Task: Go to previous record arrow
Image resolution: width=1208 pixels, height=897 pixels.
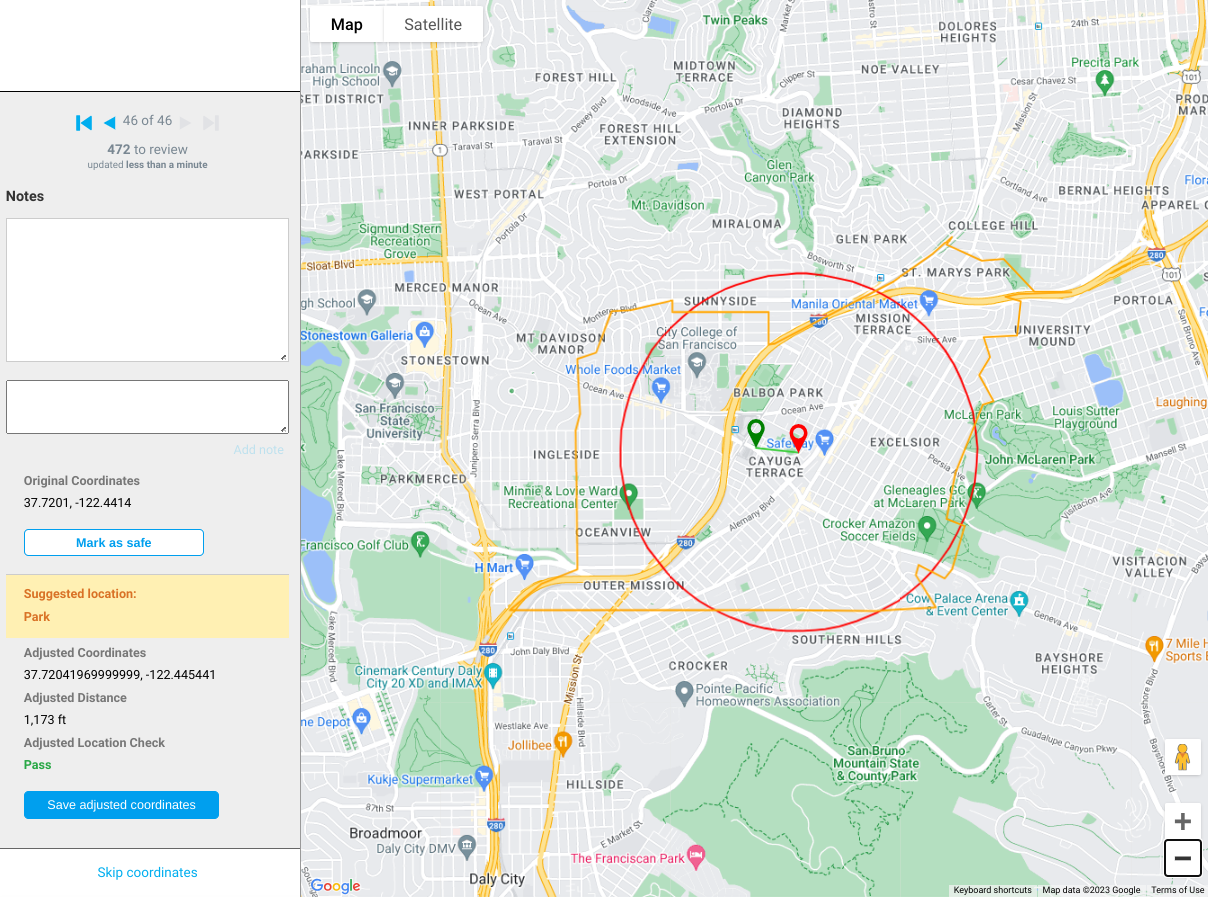Action: [109, 123]
